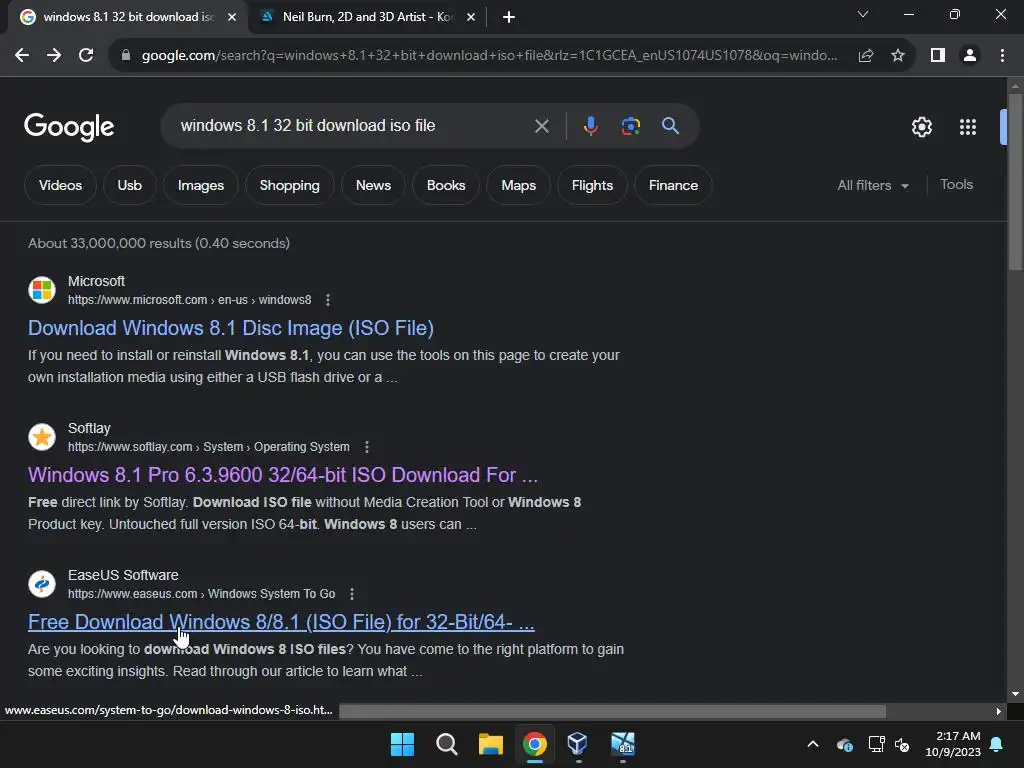1024x768 pixels.
Task: Open VirtualBox from taskbar
Action: click(578, 744)
